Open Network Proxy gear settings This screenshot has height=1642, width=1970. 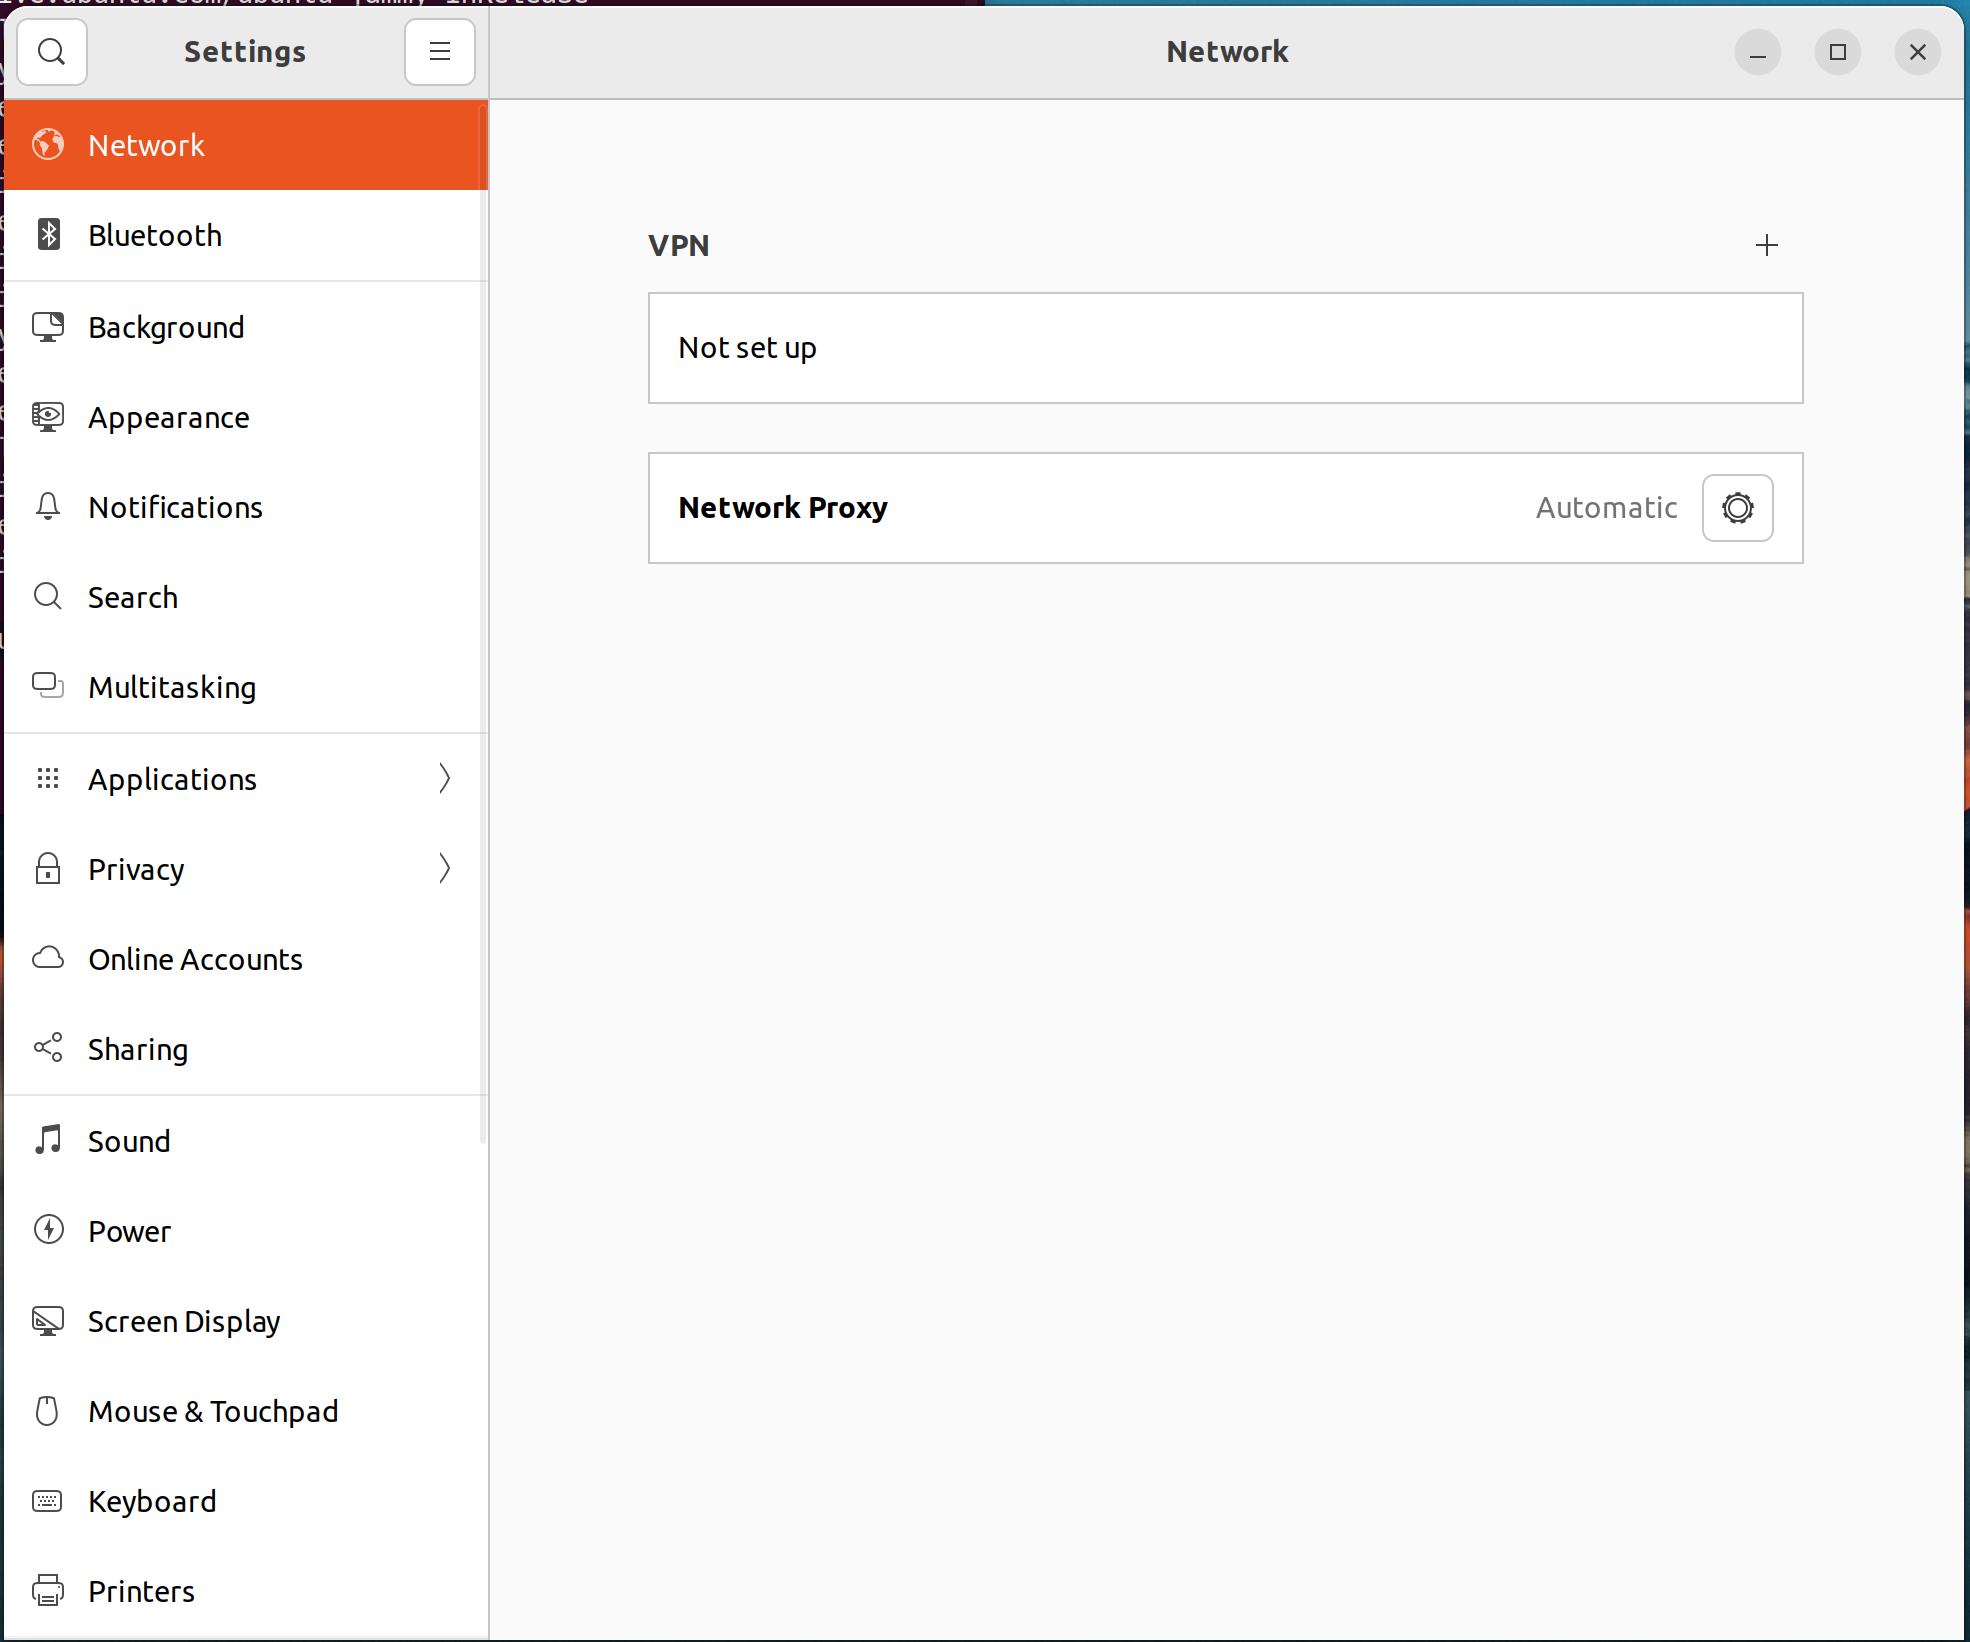pyautogui.click(x=1738, y=508)
